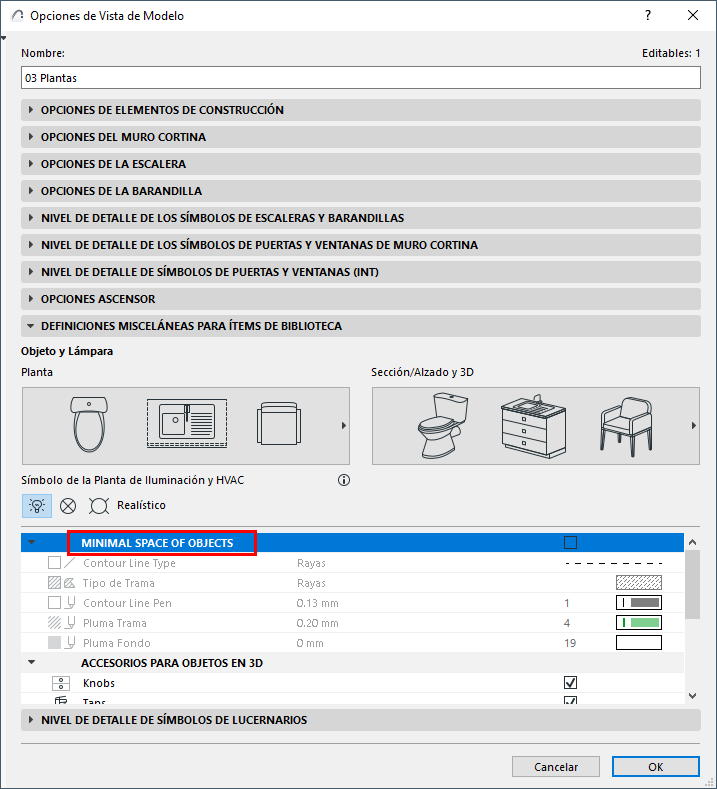
Task: Expand Símbolos de Puertas y Ventanas (INT)
Action: point(361,272)
